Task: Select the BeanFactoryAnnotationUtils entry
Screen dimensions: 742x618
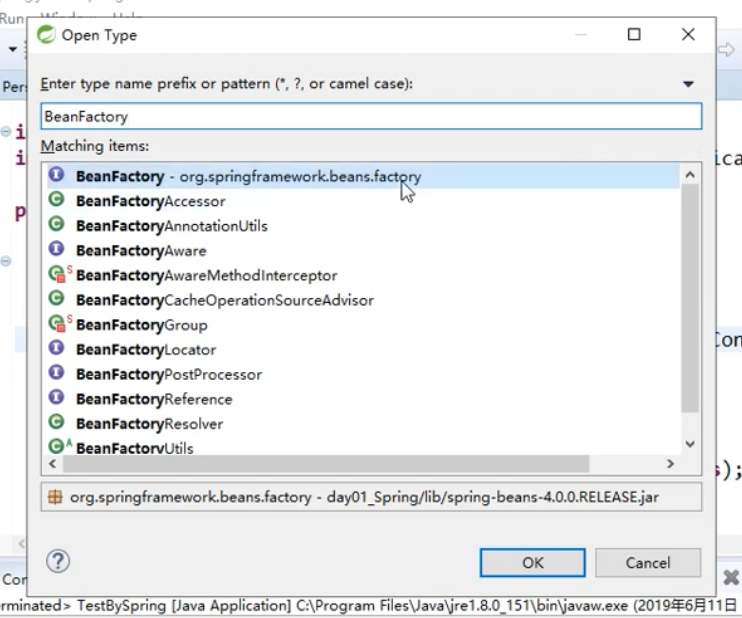Action: coord(363,226)
